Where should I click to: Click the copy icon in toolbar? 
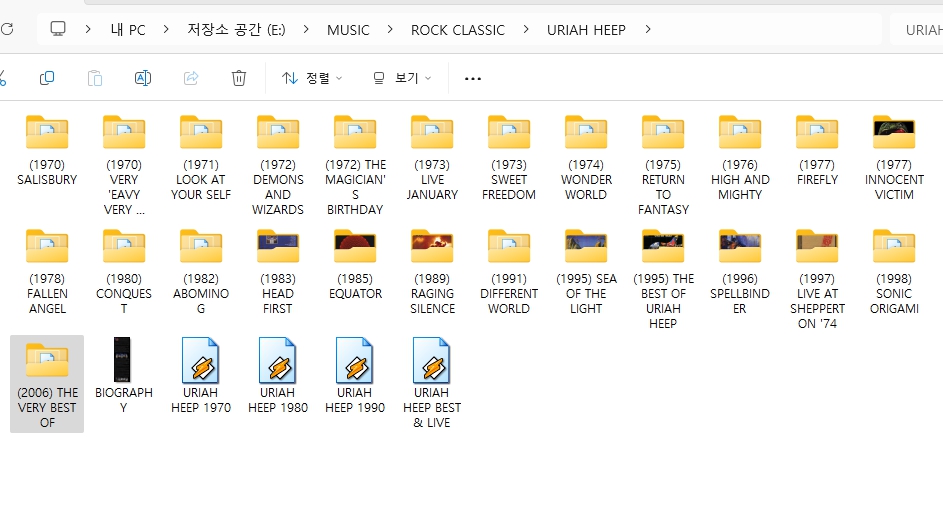[47, 78]
